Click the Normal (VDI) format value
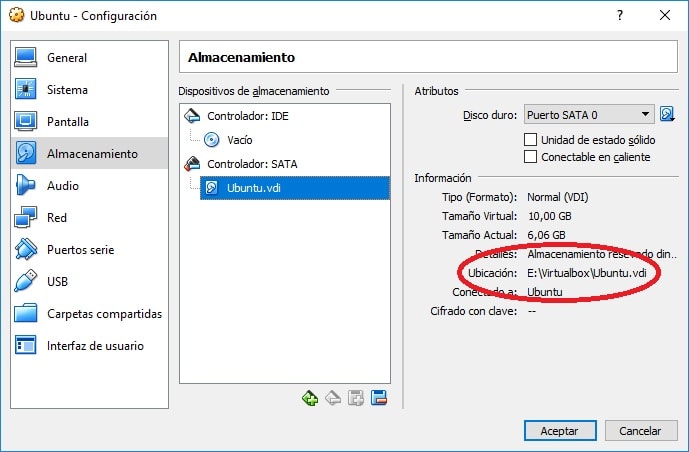689x452 pixels. click(x=557, y=197)
